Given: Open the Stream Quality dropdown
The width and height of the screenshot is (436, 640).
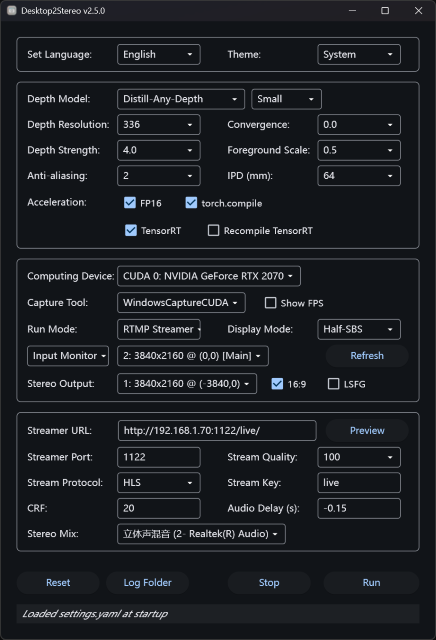Looking at the screenshot, I should (x=359, y=457).
